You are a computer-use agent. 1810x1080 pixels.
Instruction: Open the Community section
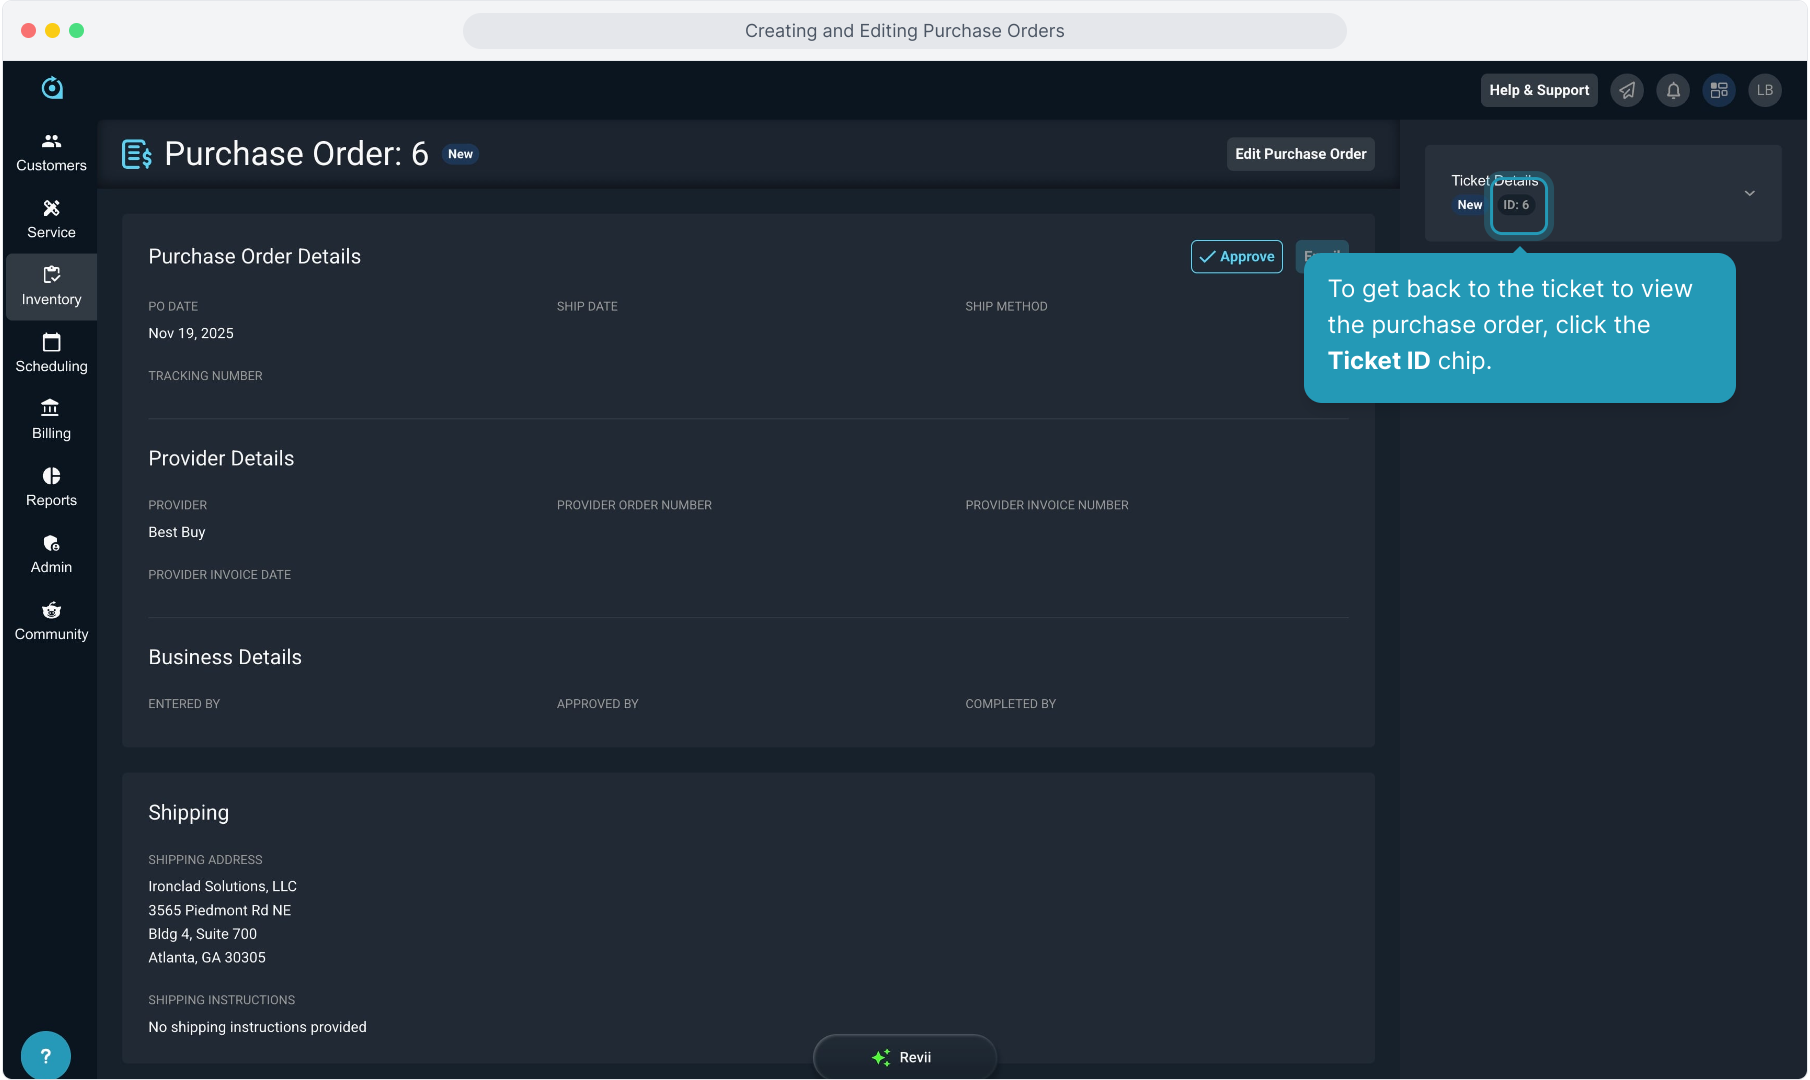click(x=51, y=621)
